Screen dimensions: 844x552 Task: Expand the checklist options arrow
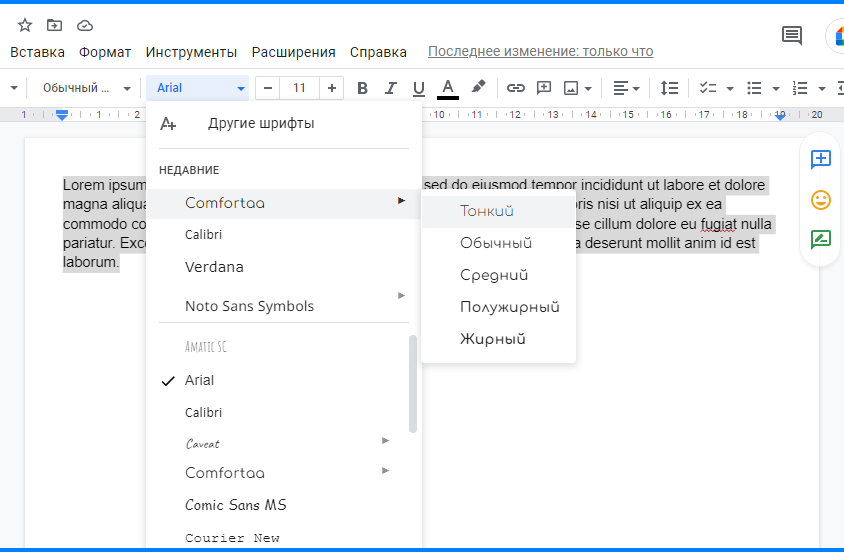tap(730, 89)
